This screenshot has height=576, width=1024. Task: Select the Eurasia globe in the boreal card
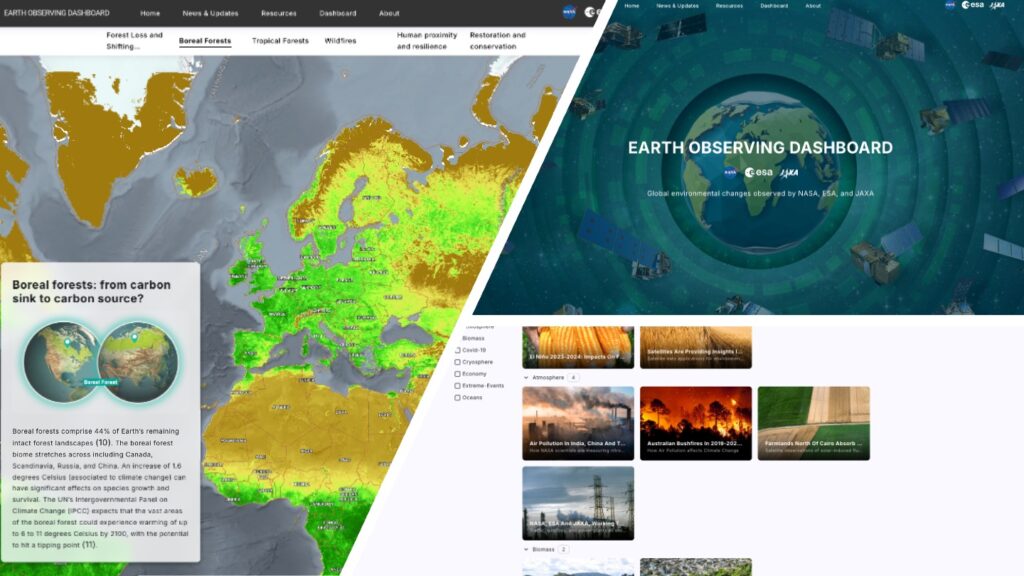[139, 361]
